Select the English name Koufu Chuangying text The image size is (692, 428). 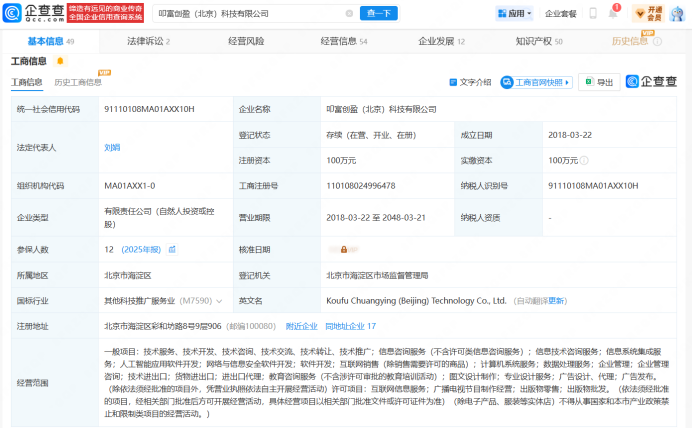click(x=416, y=301)
